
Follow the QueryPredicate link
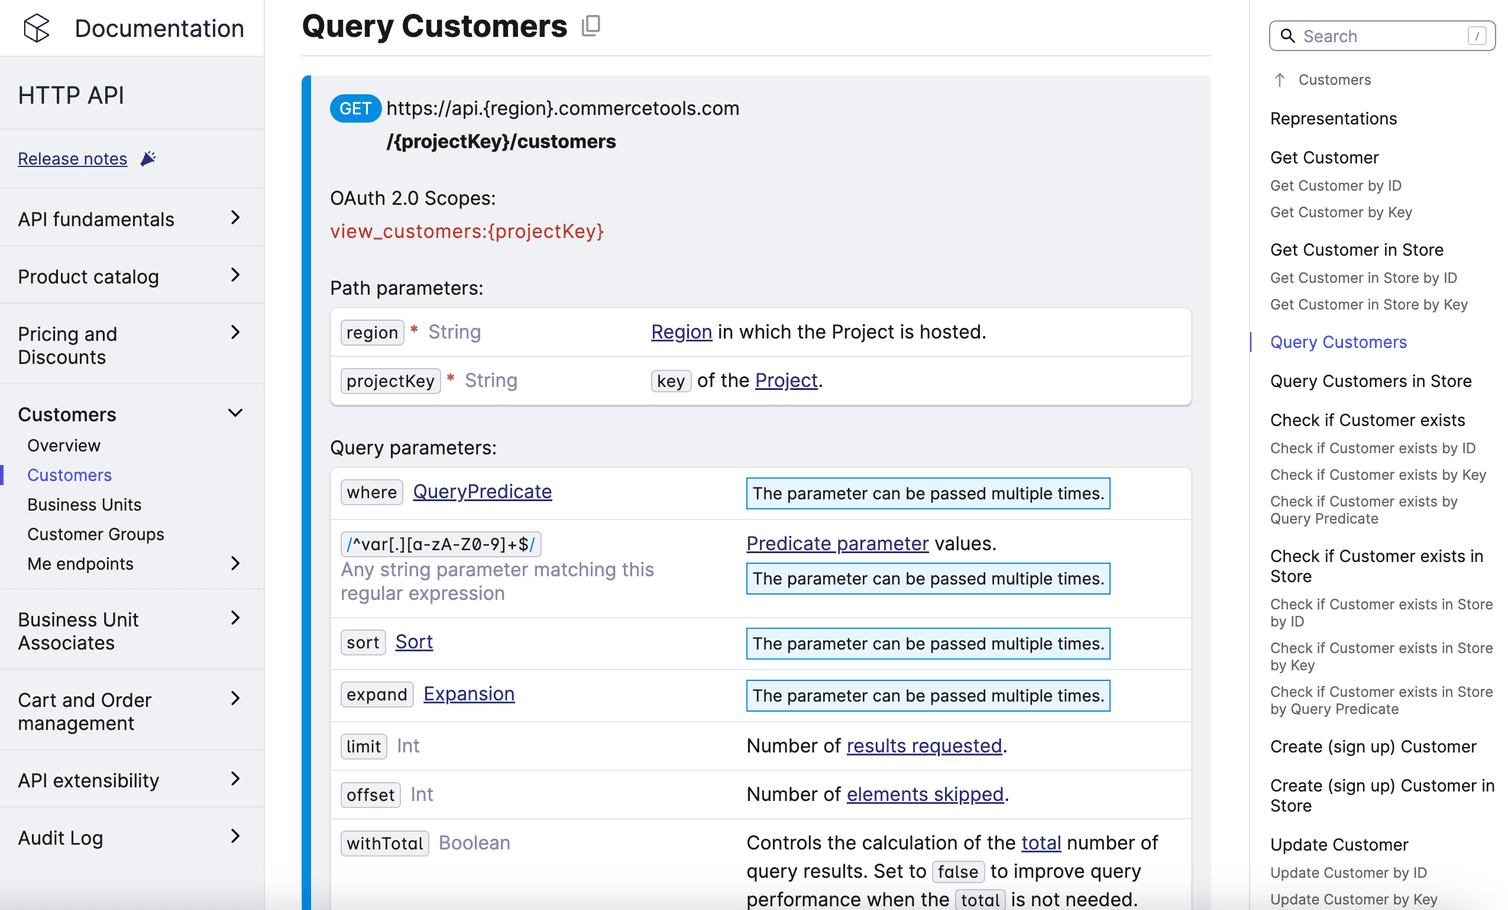click(482, 491)
